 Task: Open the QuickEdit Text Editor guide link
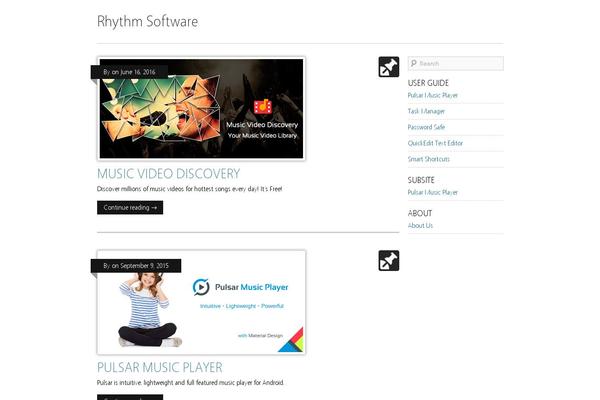435,143
